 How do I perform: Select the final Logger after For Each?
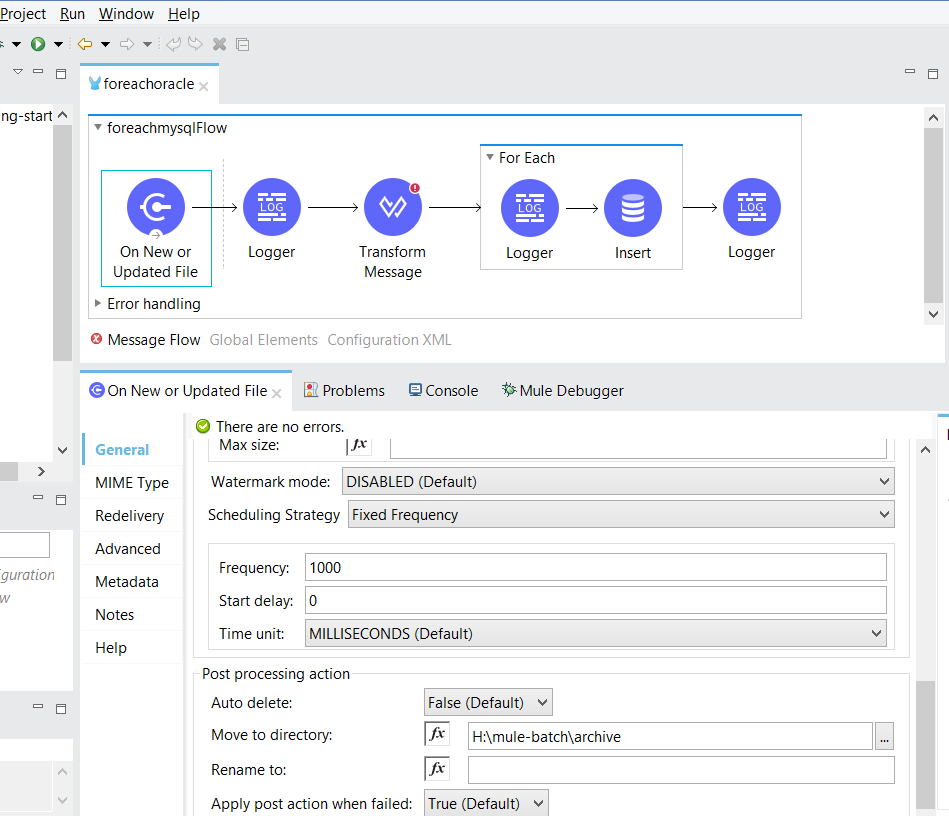click(751, 207)
